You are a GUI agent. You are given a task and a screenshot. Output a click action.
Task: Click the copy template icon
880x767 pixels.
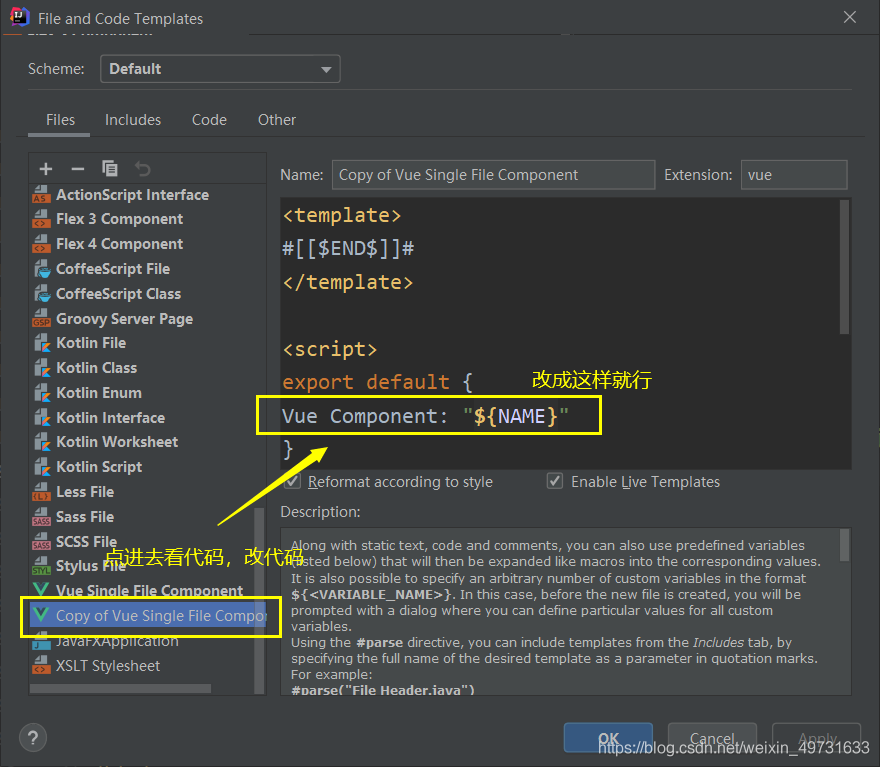coord(110,169)
